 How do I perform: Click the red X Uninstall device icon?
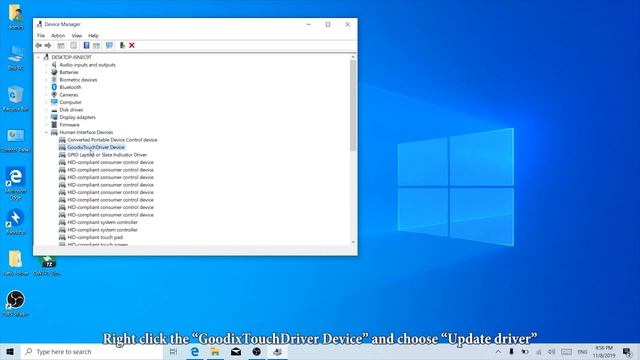click(x=132, y=45)
